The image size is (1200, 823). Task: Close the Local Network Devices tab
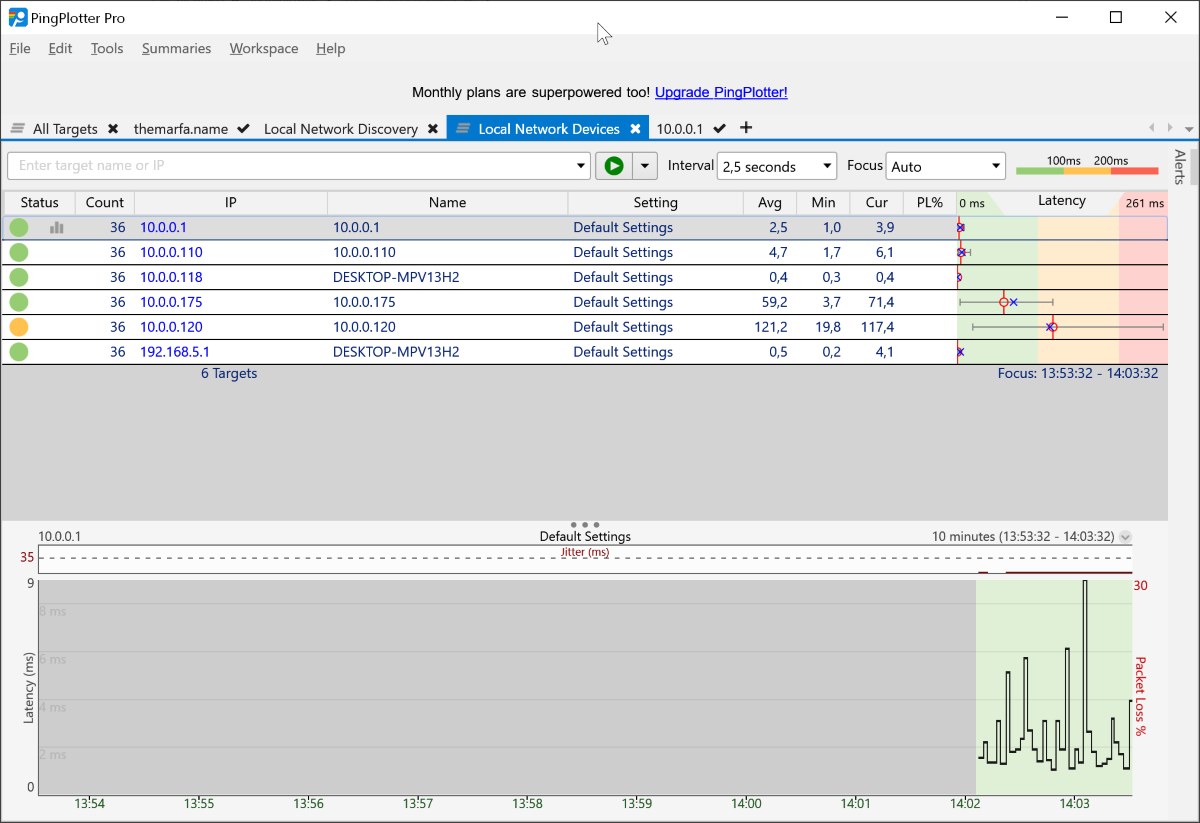click(635, 129)
